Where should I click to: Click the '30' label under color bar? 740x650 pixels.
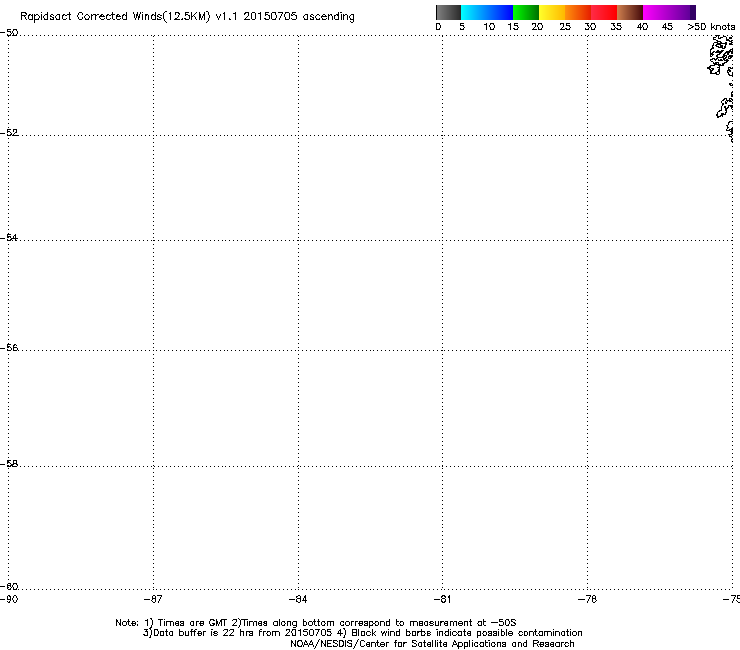[590, 27]
